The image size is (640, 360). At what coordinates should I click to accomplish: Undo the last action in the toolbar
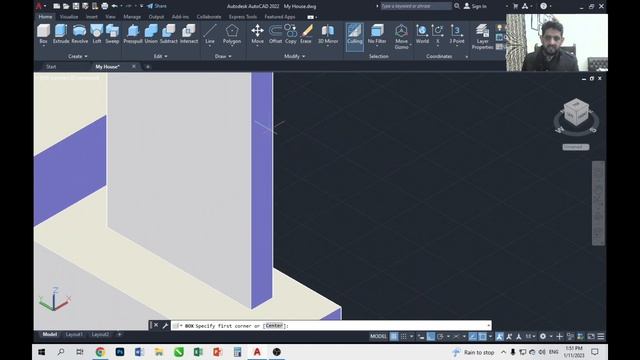pyautogui.click(x=115, y=6)
